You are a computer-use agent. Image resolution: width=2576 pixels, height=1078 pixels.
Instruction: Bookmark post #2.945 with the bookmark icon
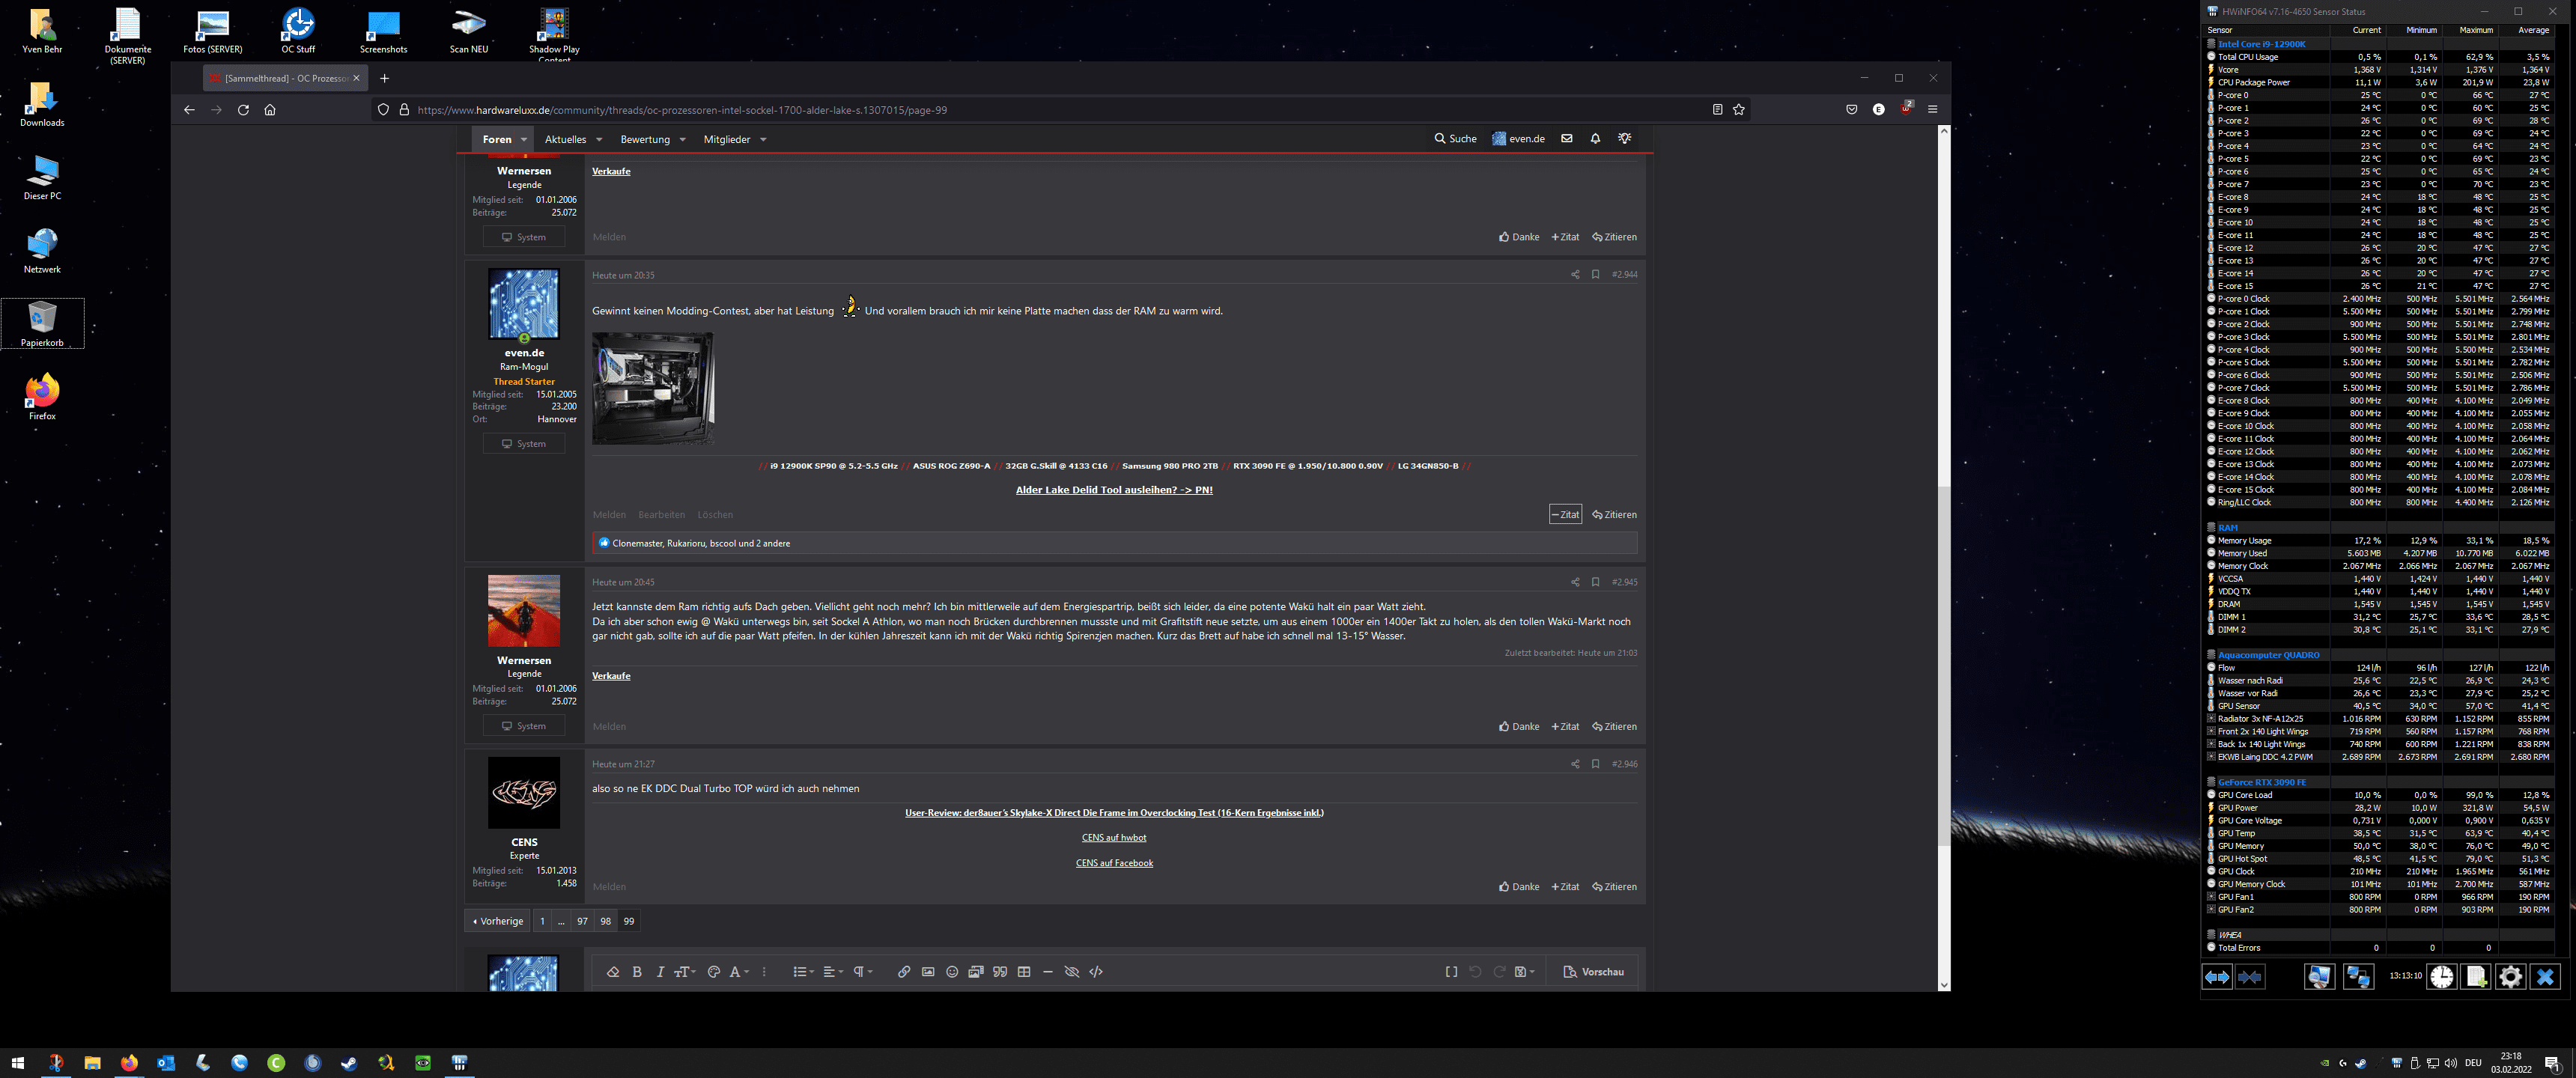(x=1595, y=582)
